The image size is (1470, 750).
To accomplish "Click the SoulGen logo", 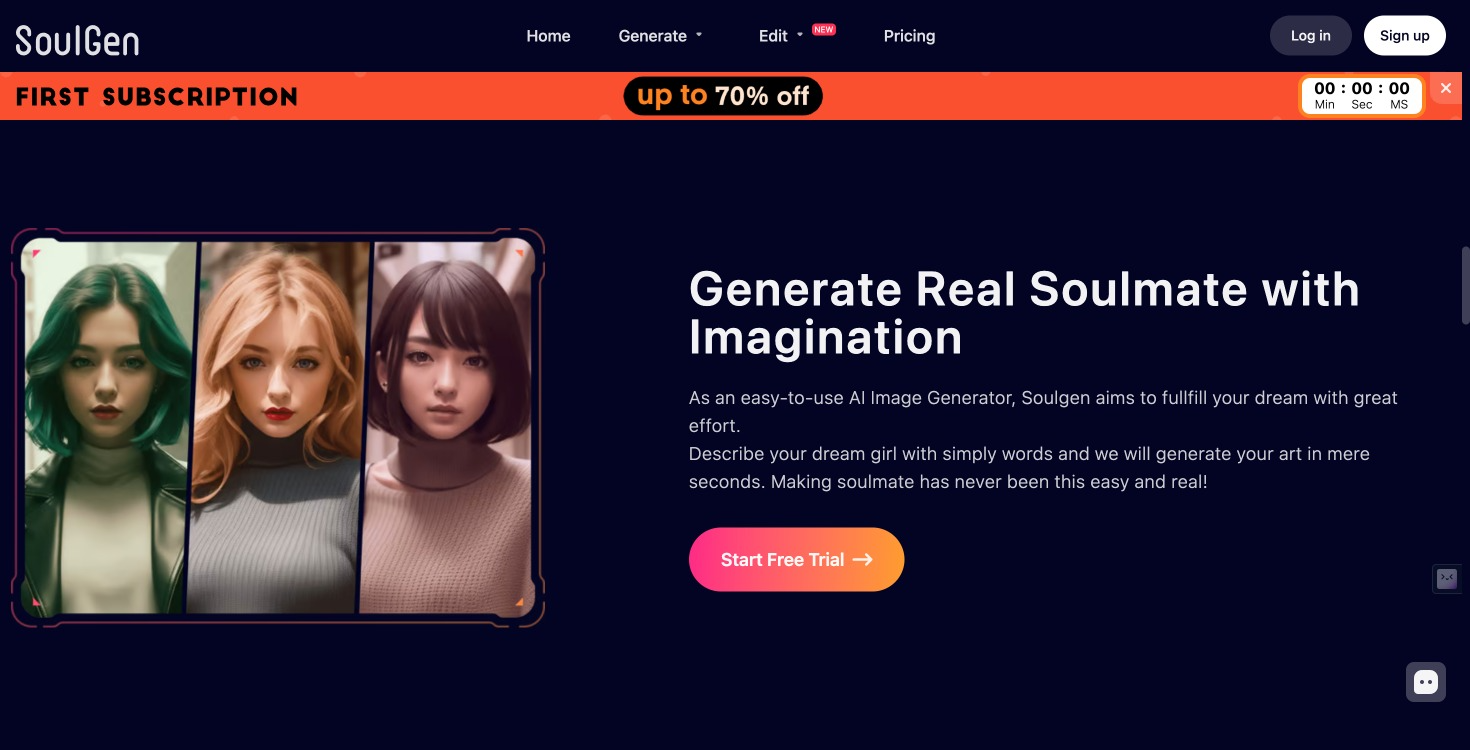I will point(77,39).
